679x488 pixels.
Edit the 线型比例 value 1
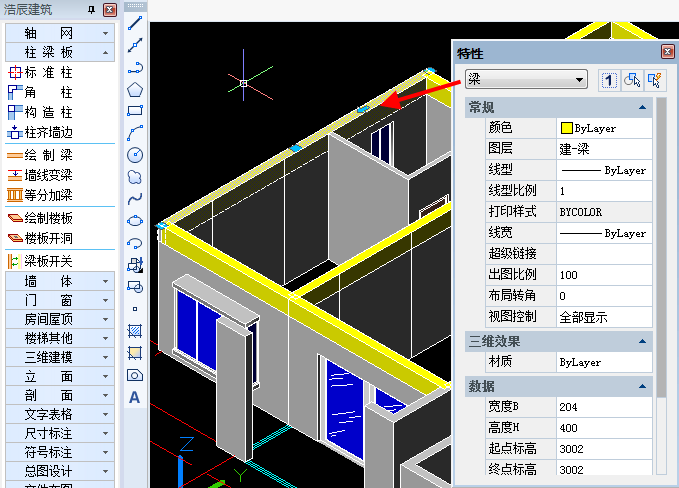click(x=604, y=191)
